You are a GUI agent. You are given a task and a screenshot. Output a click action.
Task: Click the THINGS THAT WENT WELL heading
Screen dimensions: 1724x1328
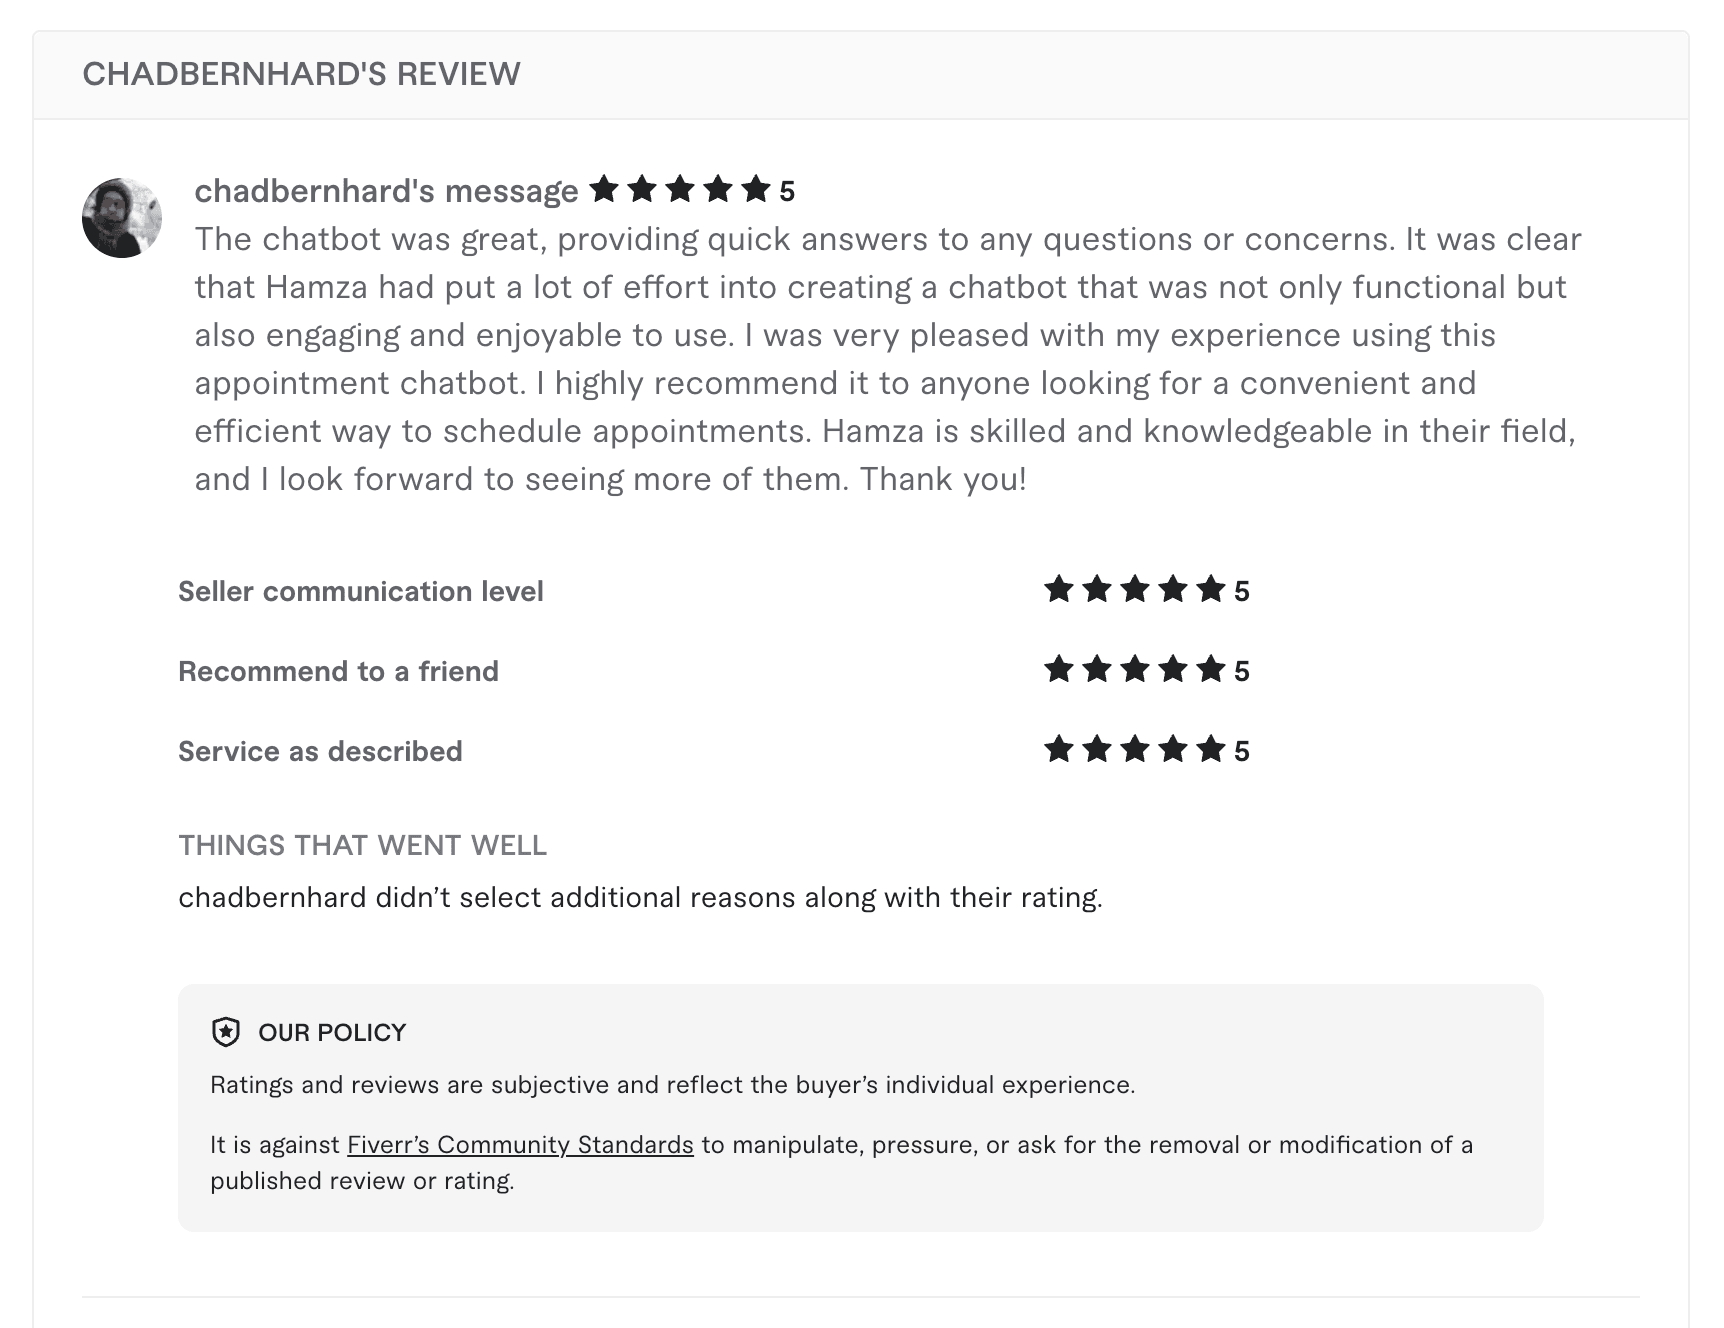pos(363,845)
